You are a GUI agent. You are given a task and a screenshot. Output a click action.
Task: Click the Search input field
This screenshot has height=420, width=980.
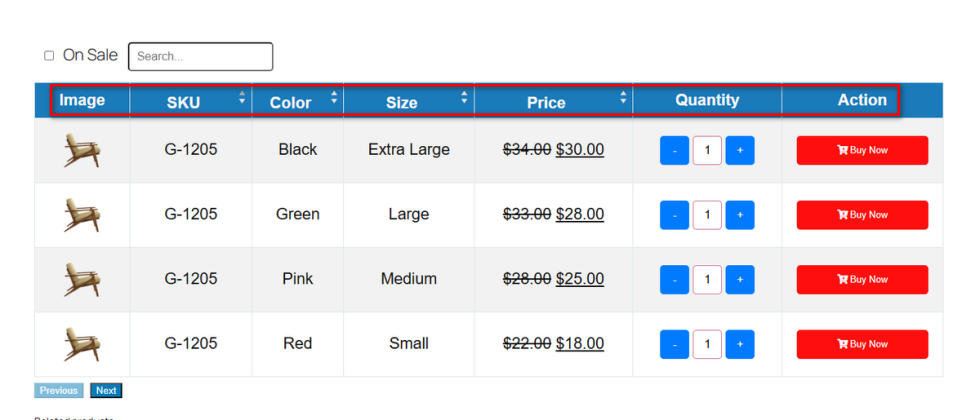point(200,57)
